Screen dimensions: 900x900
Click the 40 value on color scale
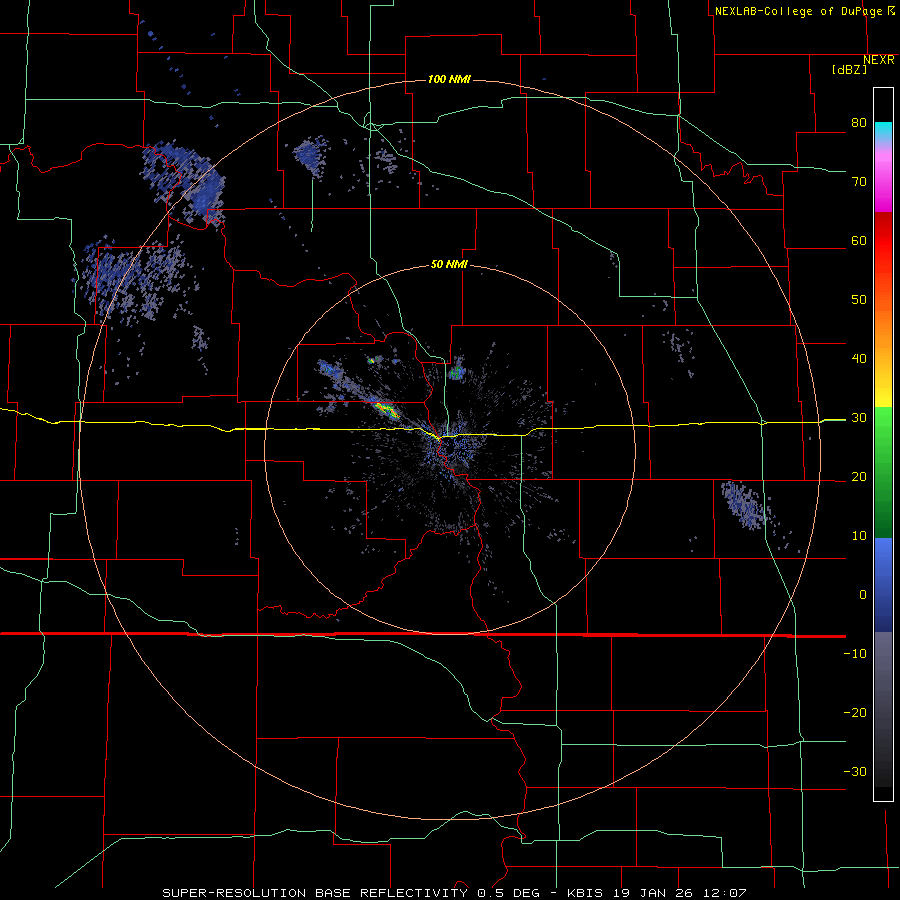tap(859, 359)
